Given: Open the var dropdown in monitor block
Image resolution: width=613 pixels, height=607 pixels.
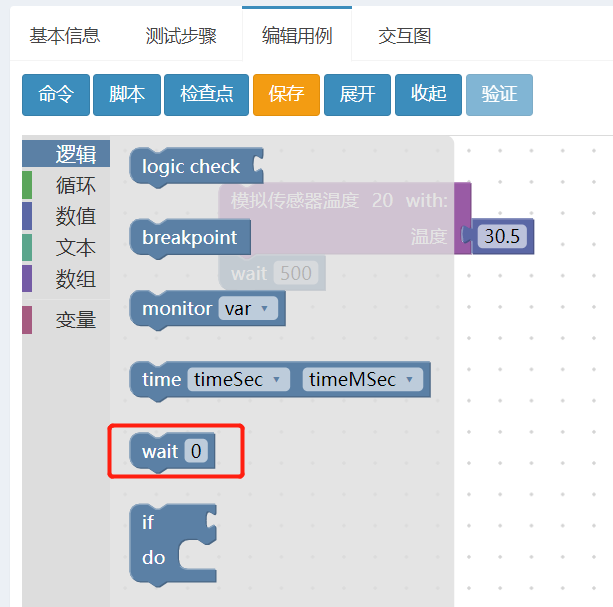Looking at the screenshot, I should (x=248, y=309).
